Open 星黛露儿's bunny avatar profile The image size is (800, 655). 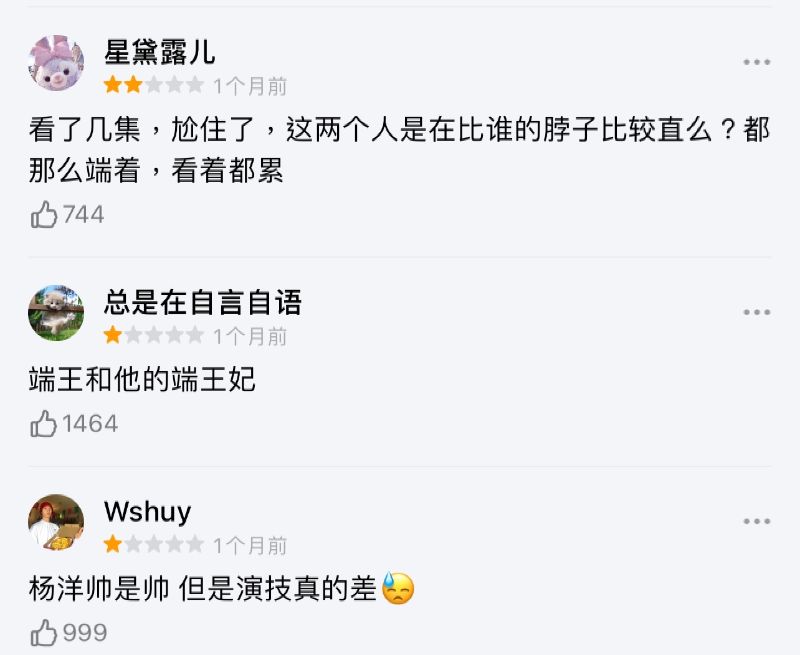tap(56, 63)
